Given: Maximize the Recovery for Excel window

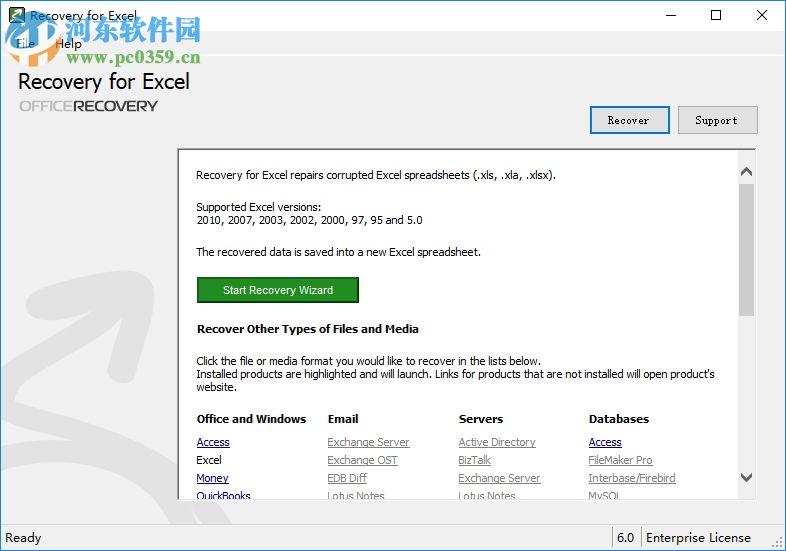Looking at the screenshot, I should point(716,15).
